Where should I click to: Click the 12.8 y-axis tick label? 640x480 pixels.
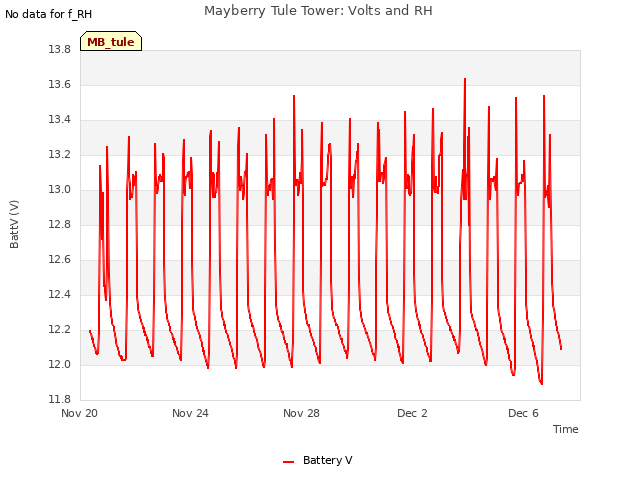click(60, 224)
